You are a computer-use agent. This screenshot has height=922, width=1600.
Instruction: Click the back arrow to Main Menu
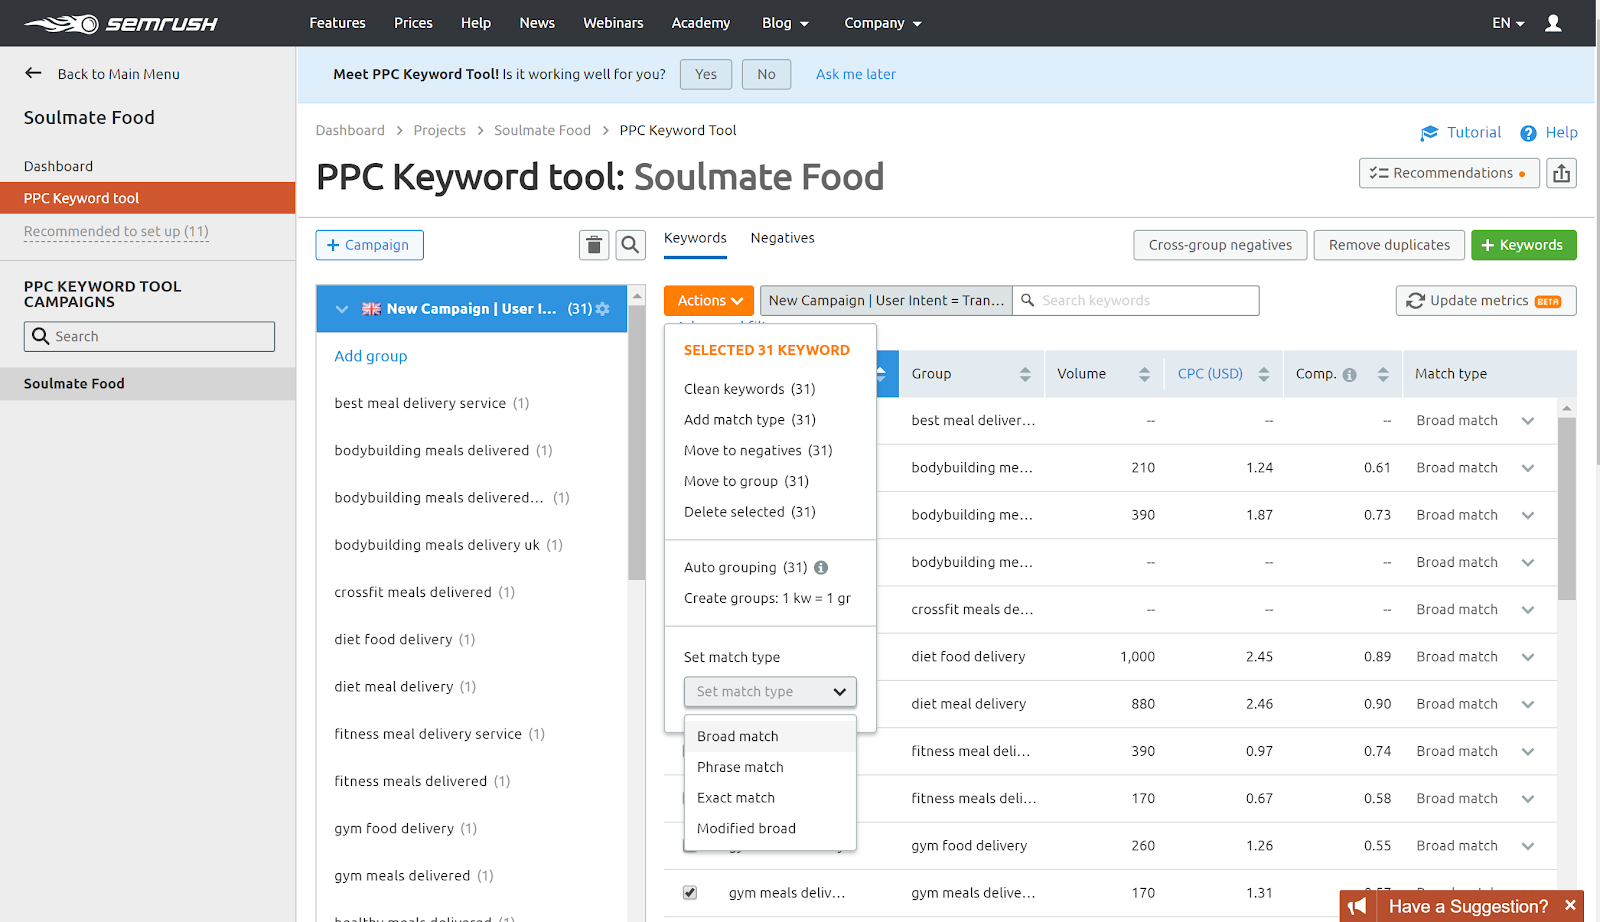(x=33, y=73)
